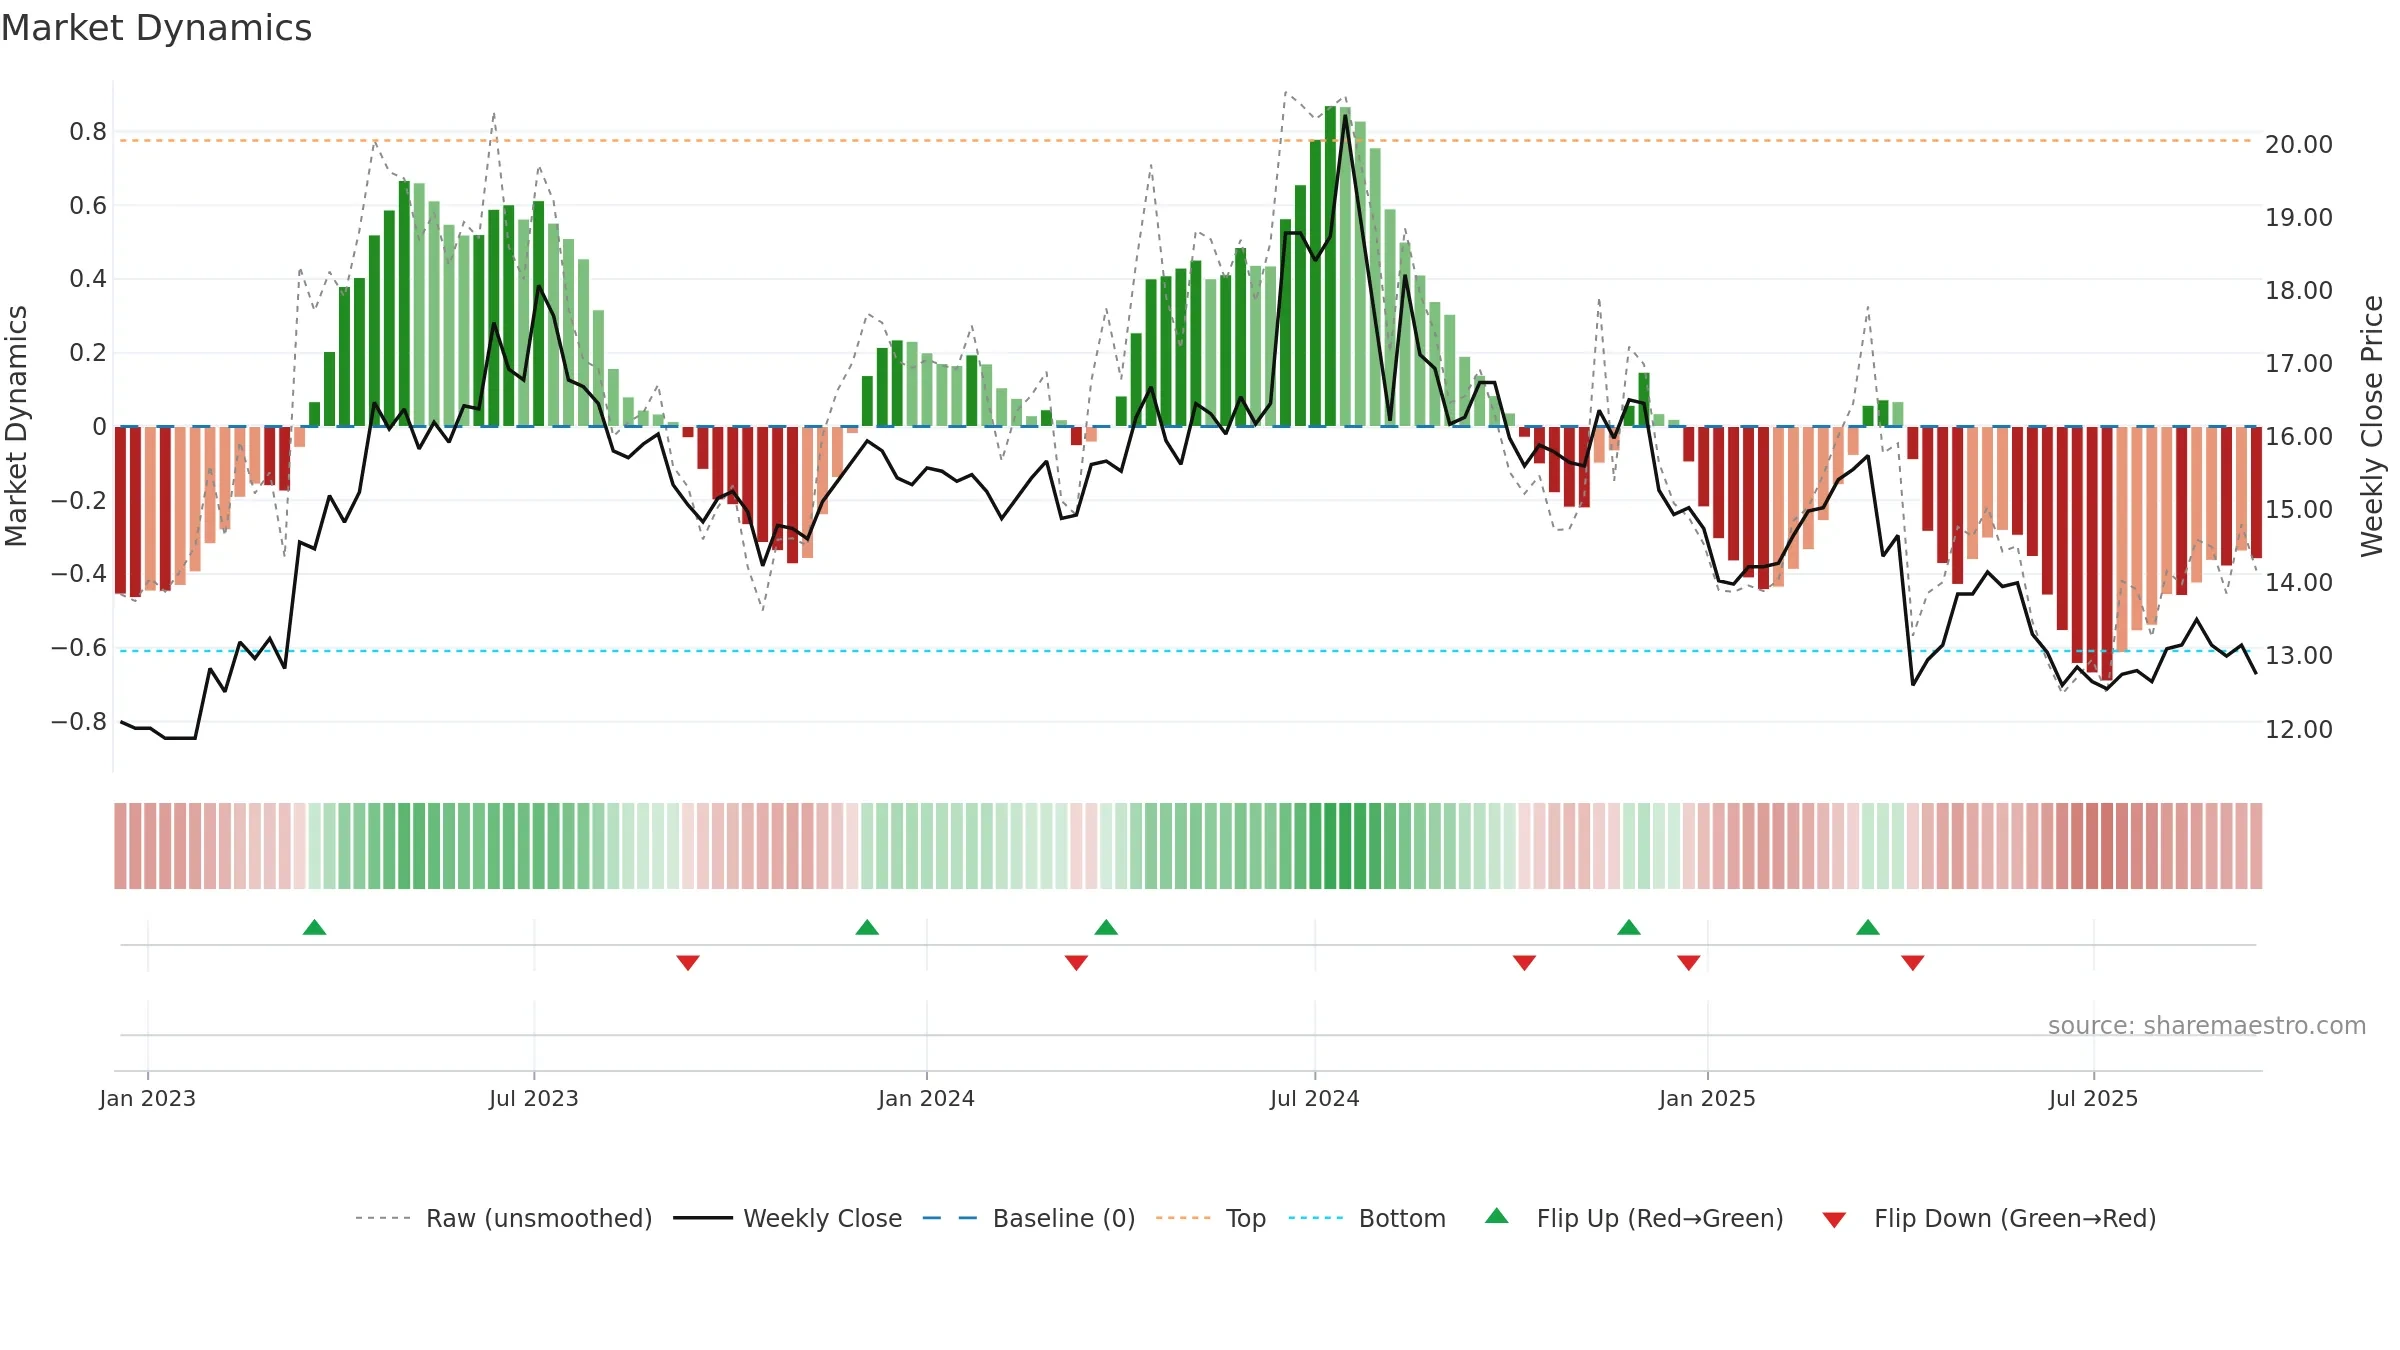The width and height of the screenshot is (2400, 1350).
Task: Click the last red heatmap strip cell
Action: [2256, 845]
